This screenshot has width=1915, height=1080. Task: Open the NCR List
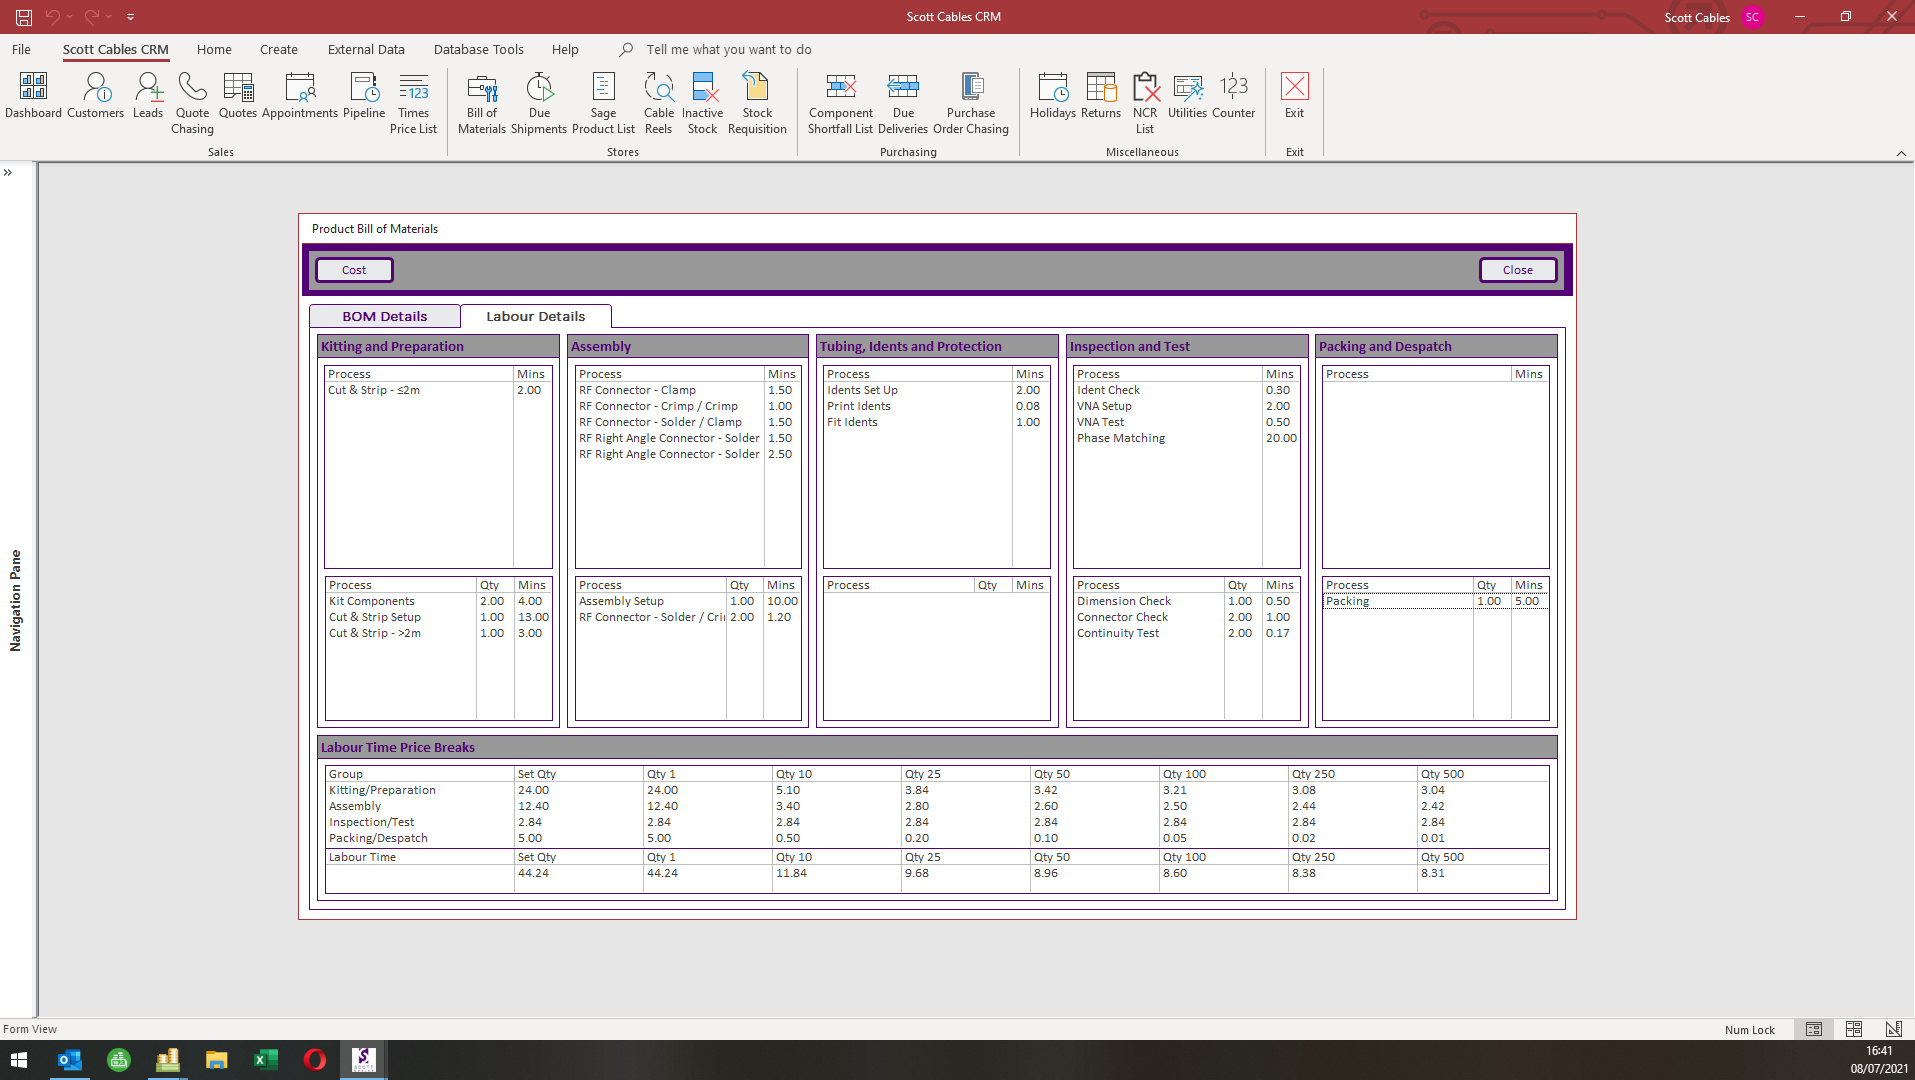(1145, 103)
